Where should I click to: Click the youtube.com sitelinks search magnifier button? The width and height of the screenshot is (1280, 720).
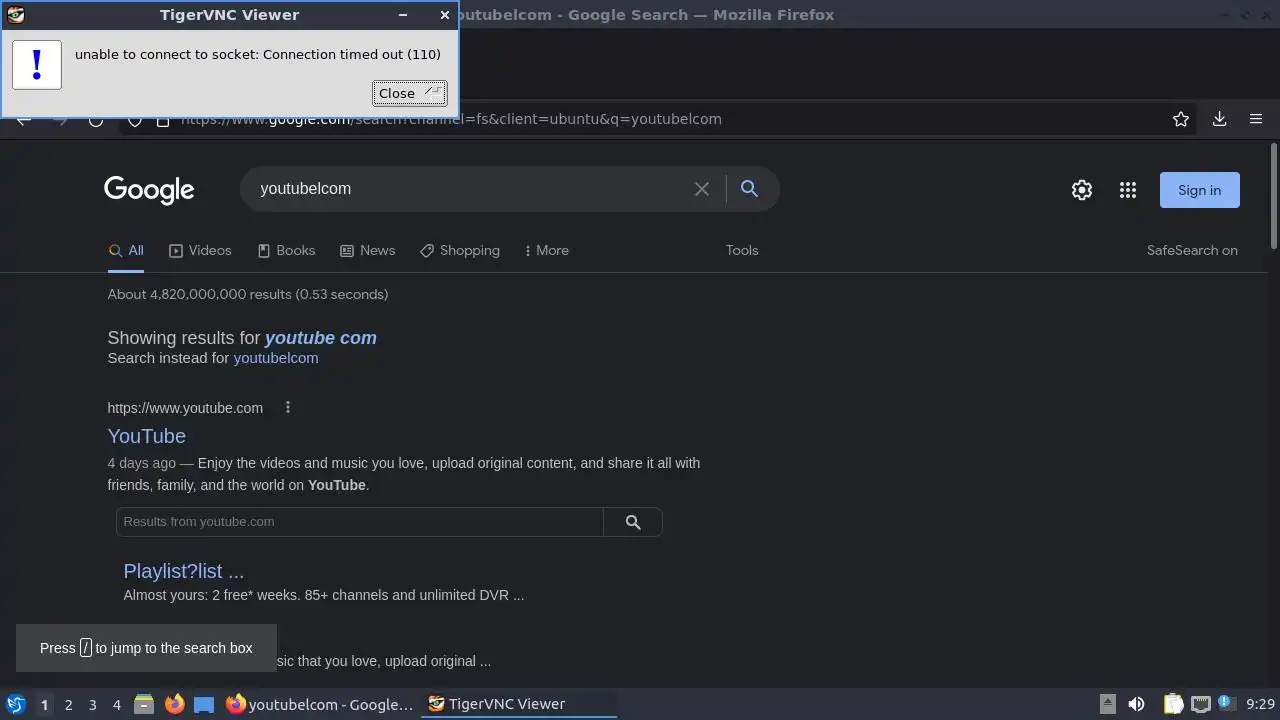pyautogui.click(x=633, y=522)
